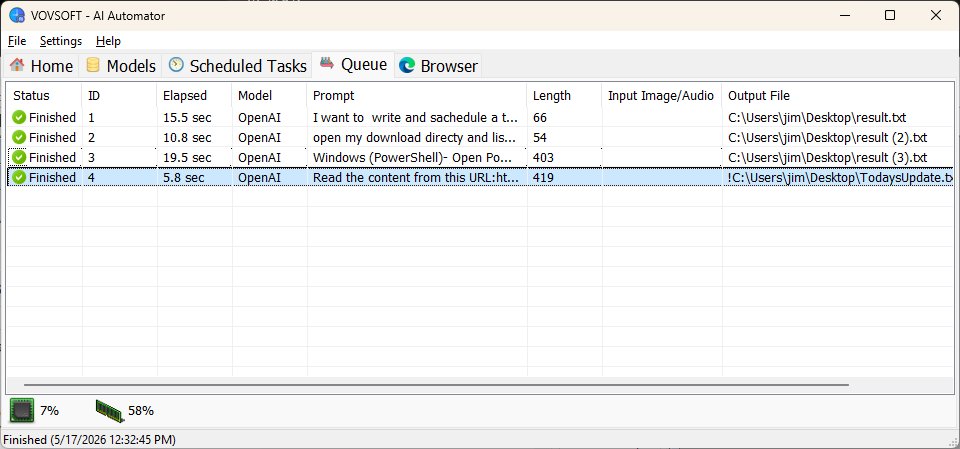960x449 pixels.
Task: Click output file 'TodaysUpdate' path
Action: coord(841,177)
